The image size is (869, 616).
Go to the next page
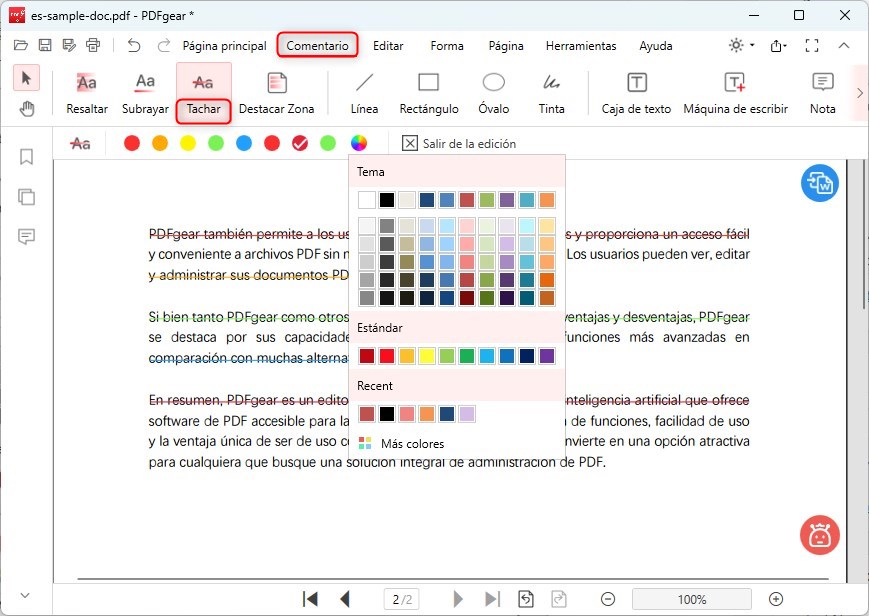tap(458, 599)
